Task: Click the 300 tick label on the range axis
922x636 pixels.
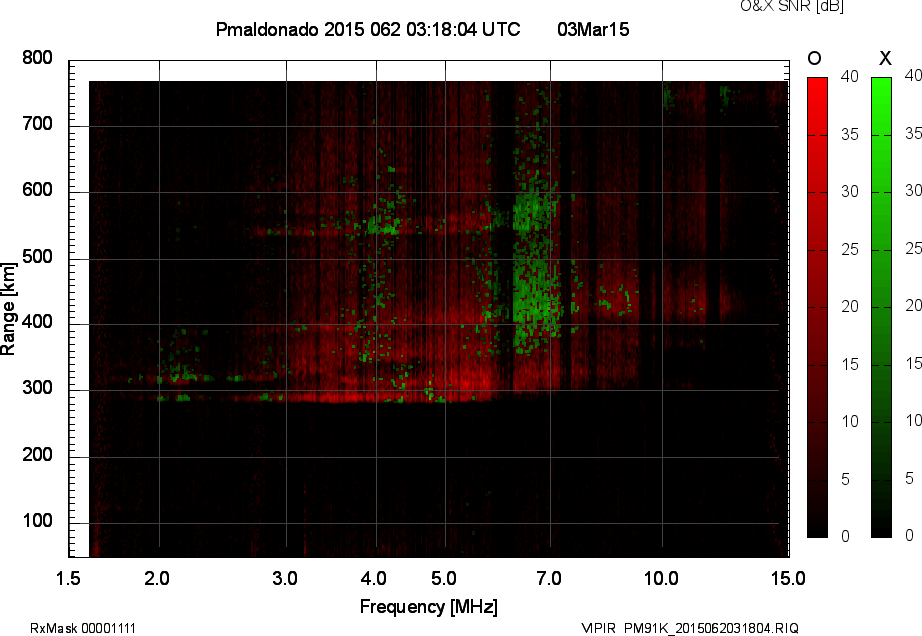Action: coord(37,388)
